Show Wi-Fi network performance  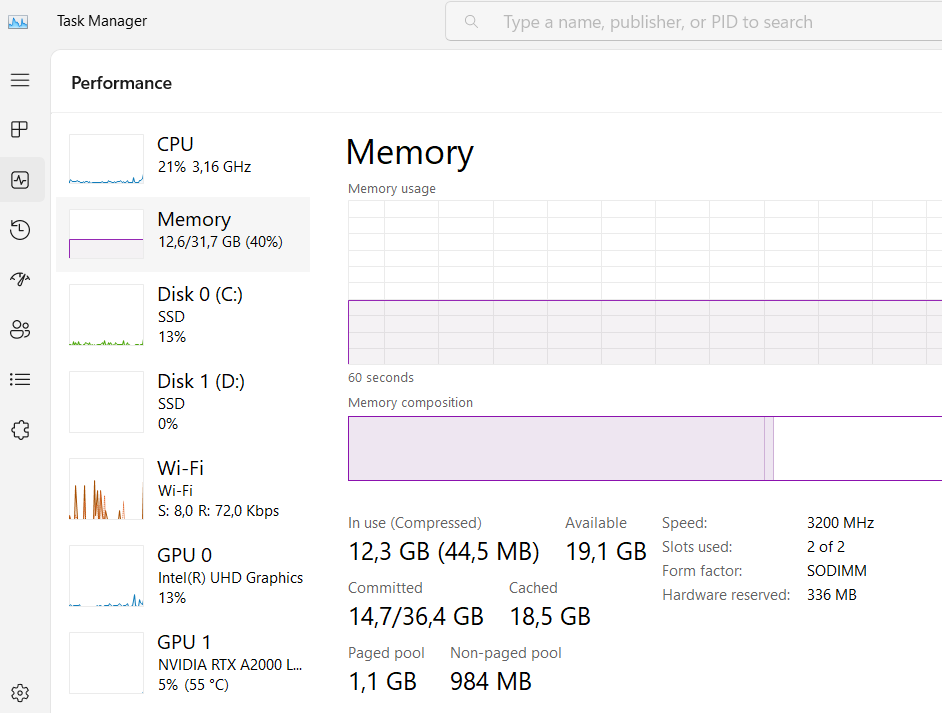[183, 489]
